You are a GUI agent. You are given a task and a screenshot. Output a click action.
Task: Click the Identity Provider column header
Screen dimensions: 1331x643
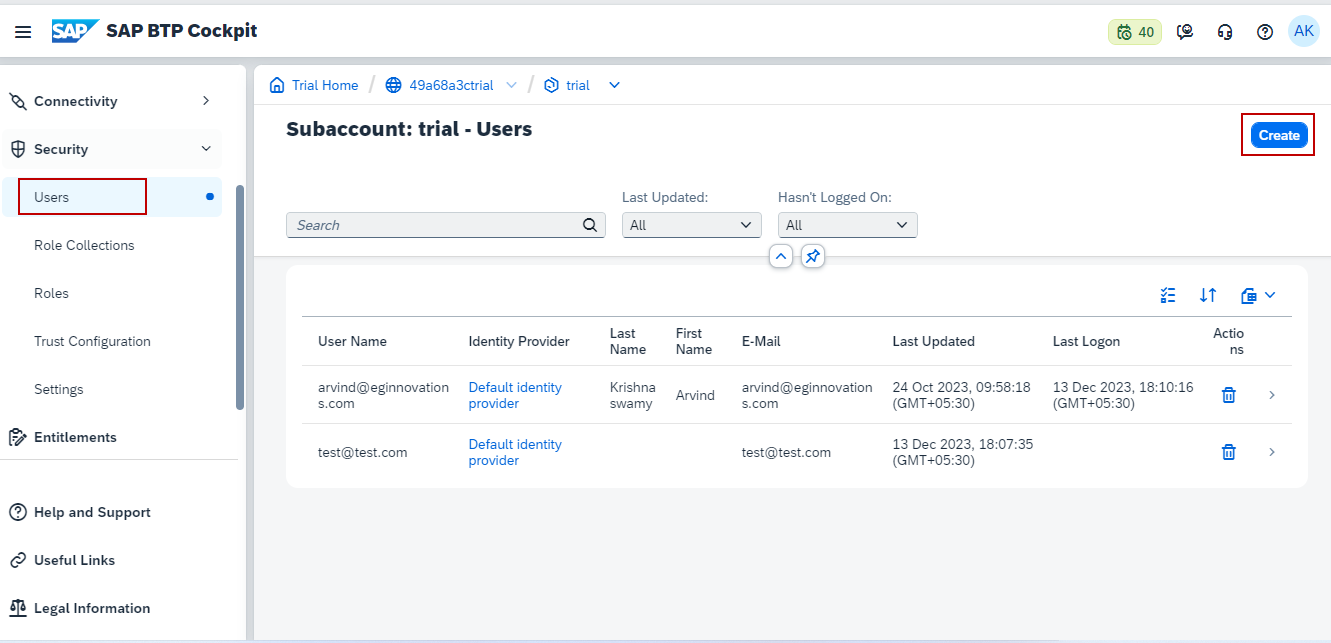519,341
